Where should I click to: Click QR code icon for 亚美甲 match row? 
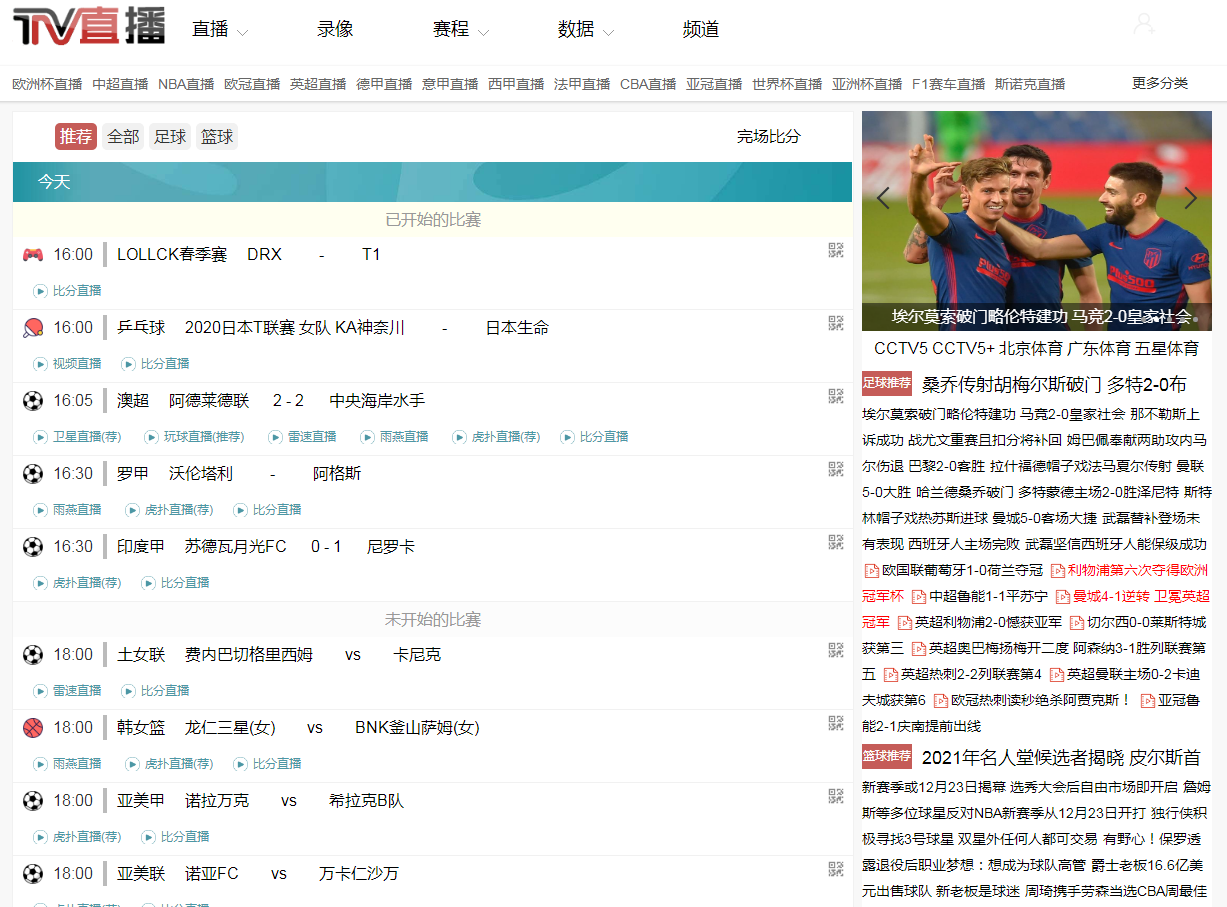click(x=836, y=796)
